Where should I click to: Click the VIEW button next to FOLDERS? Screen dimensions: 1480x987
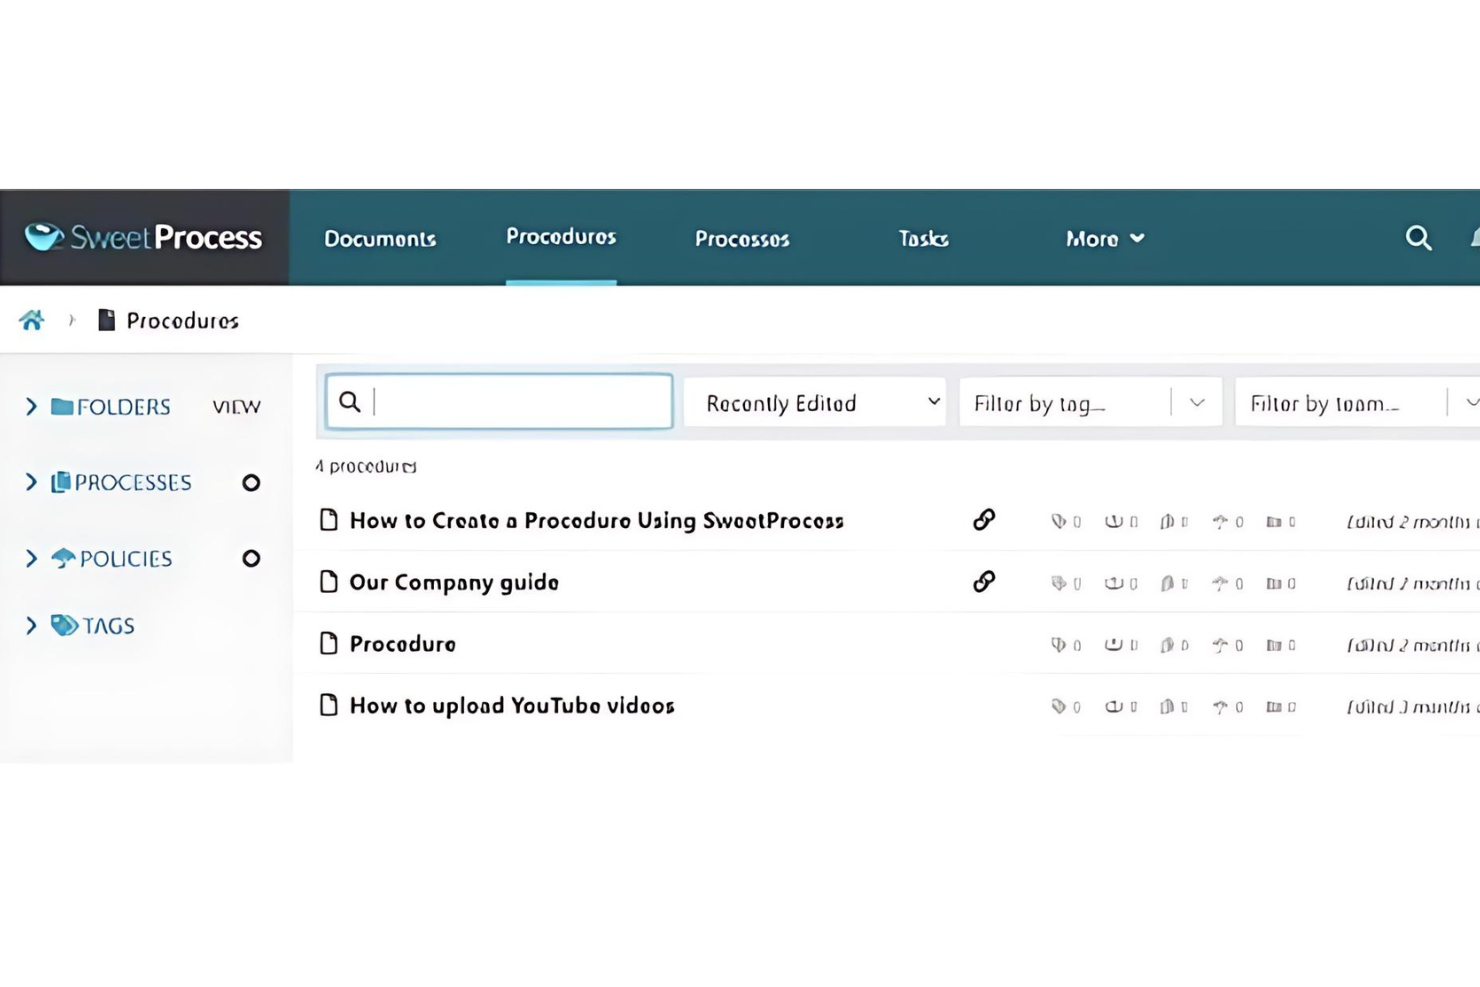pos(236,406)
